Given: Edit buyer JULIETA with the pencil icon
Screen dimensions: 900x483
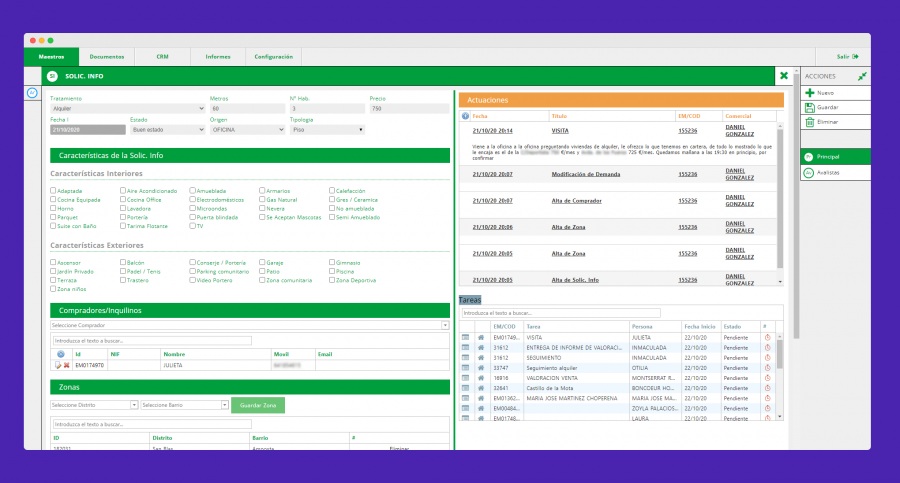Looking at the screenshot, I should click(58, 365).
